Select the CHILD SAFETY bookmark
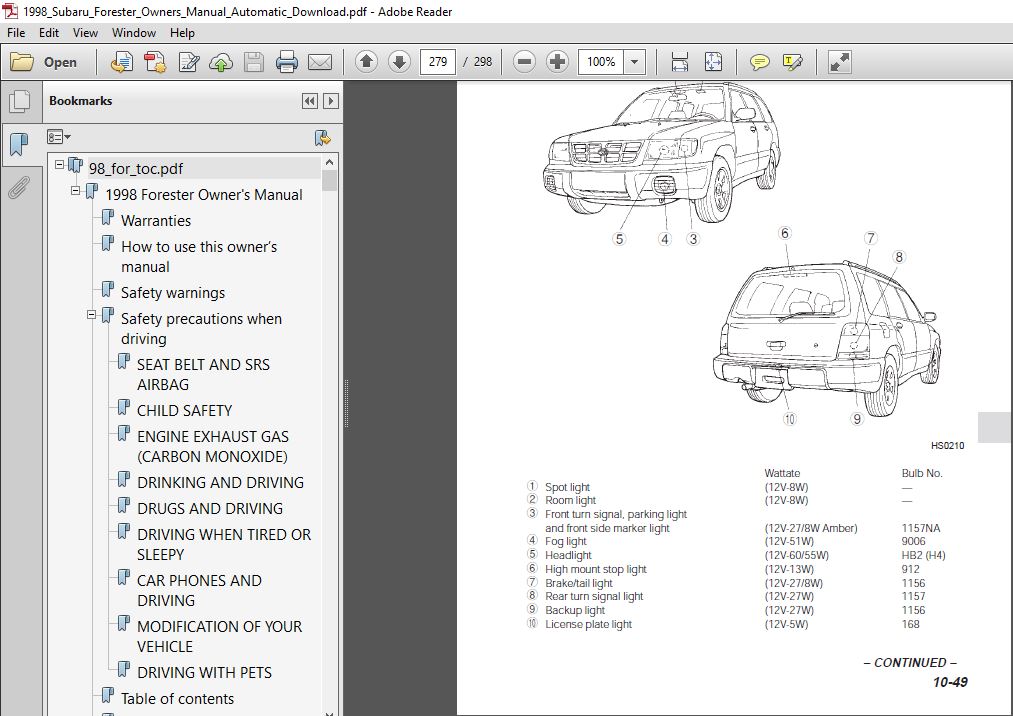The image size is (1013, 716). pyautogui.click(x=184, y=410)
